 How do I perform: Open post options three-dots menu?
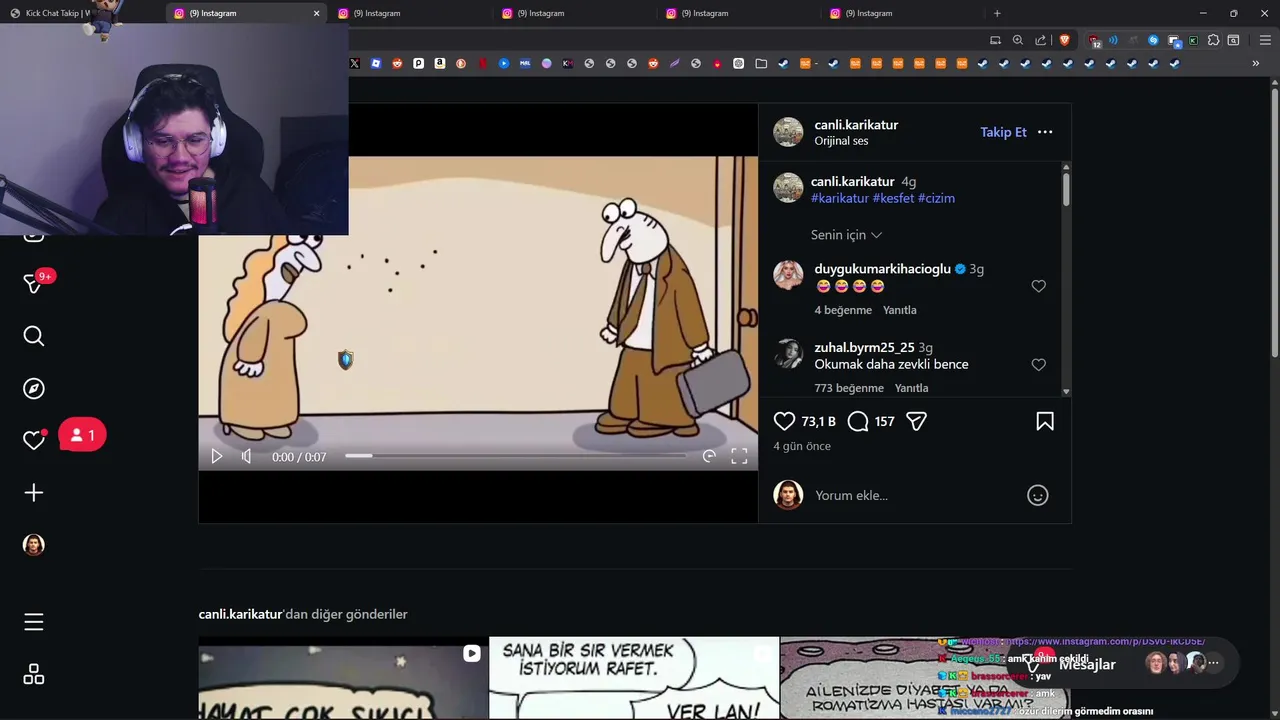click(x=1045, y=132)
